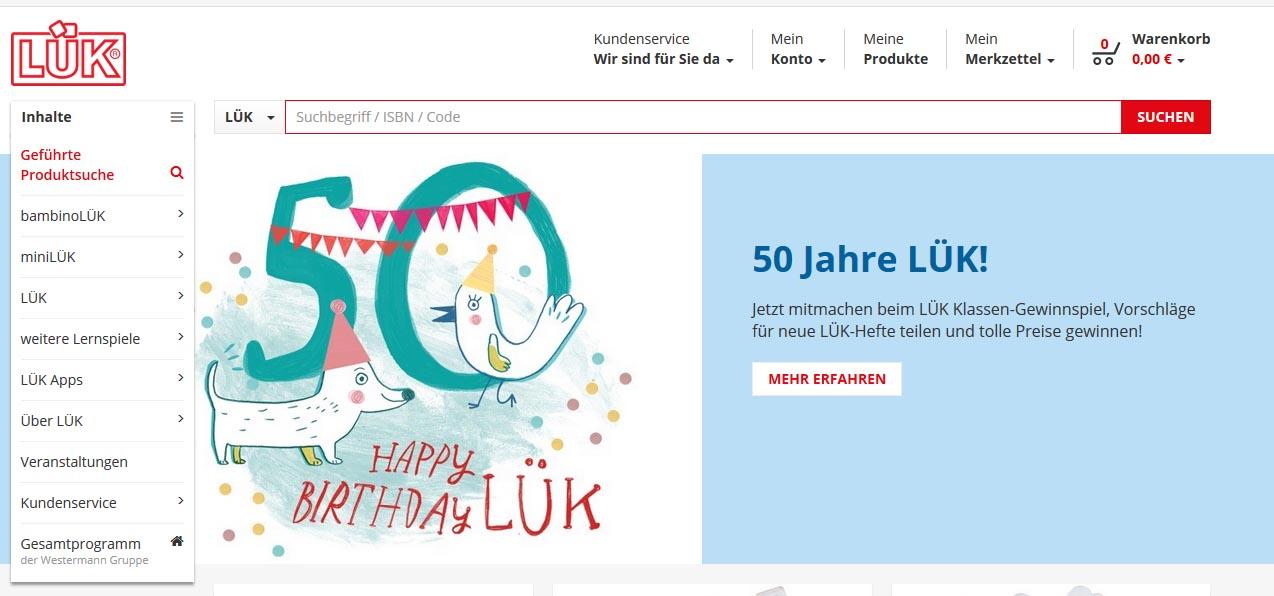This screenshot has width=1274, height=596.
Task: Click the LÜK logo
Action: (69, 53)
